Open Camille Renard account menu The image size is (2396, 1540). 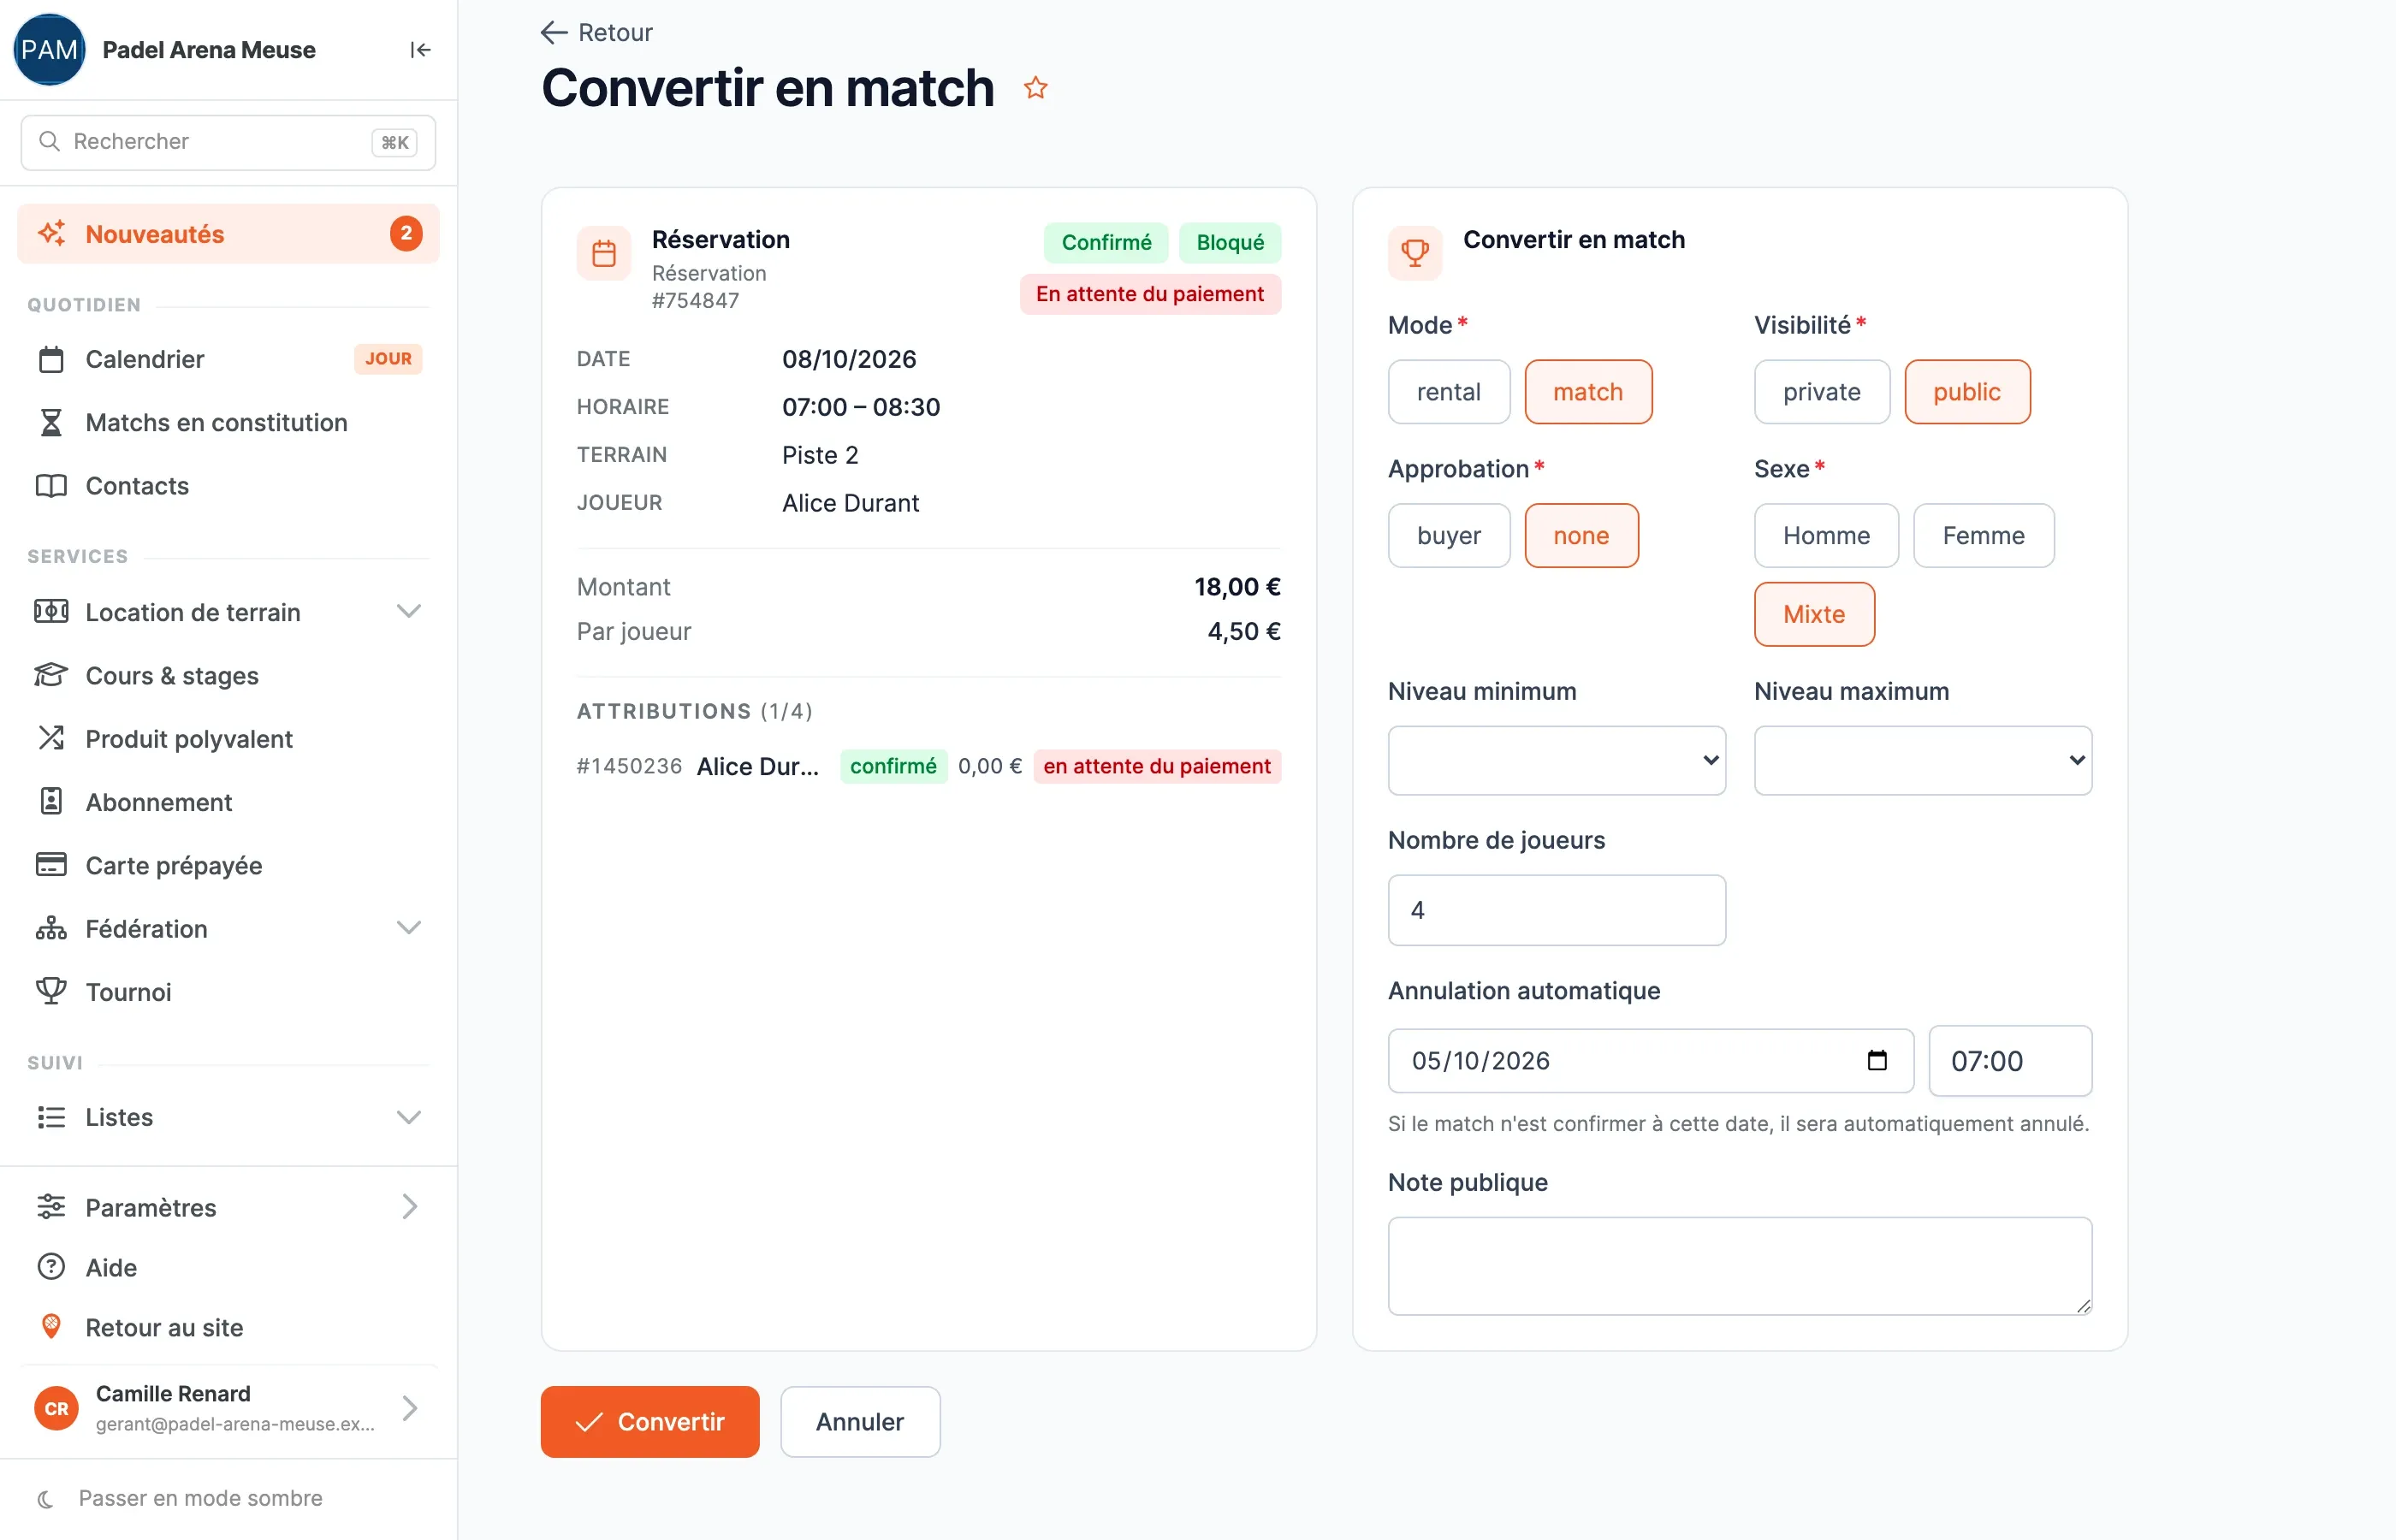tap(228, 1408)
